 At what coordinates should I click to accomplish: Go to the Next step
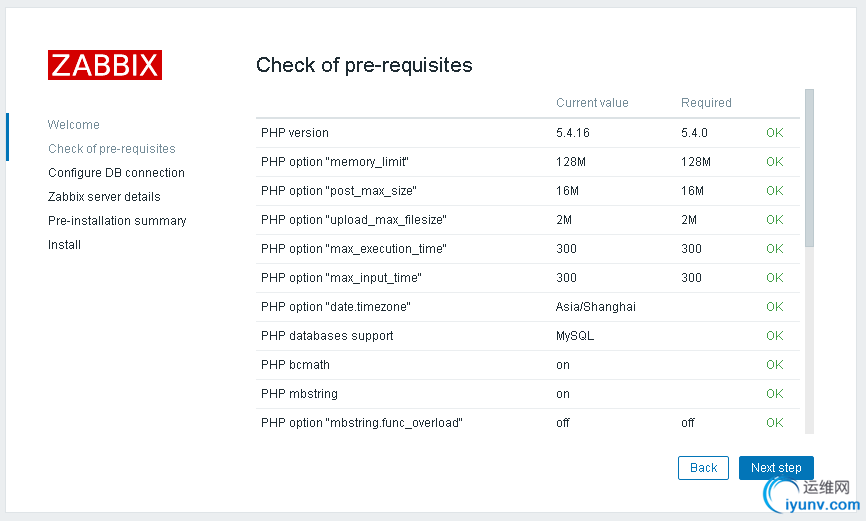[776, 468]
